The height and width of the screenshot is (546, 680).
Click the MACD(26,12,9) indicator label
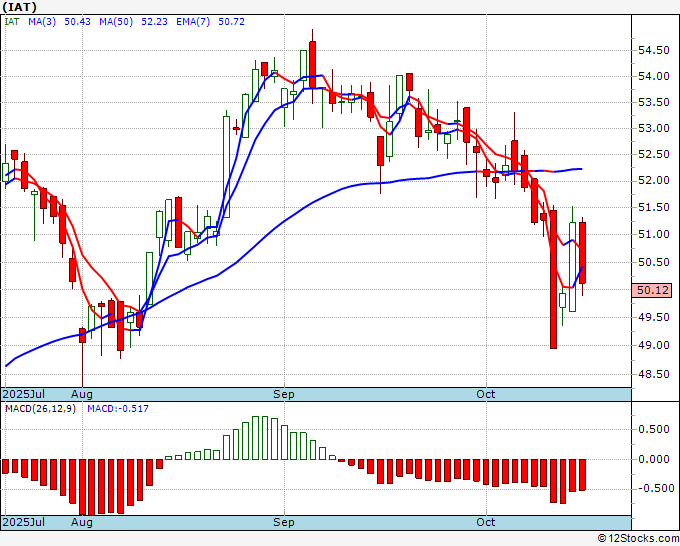[x=40, y=409]
